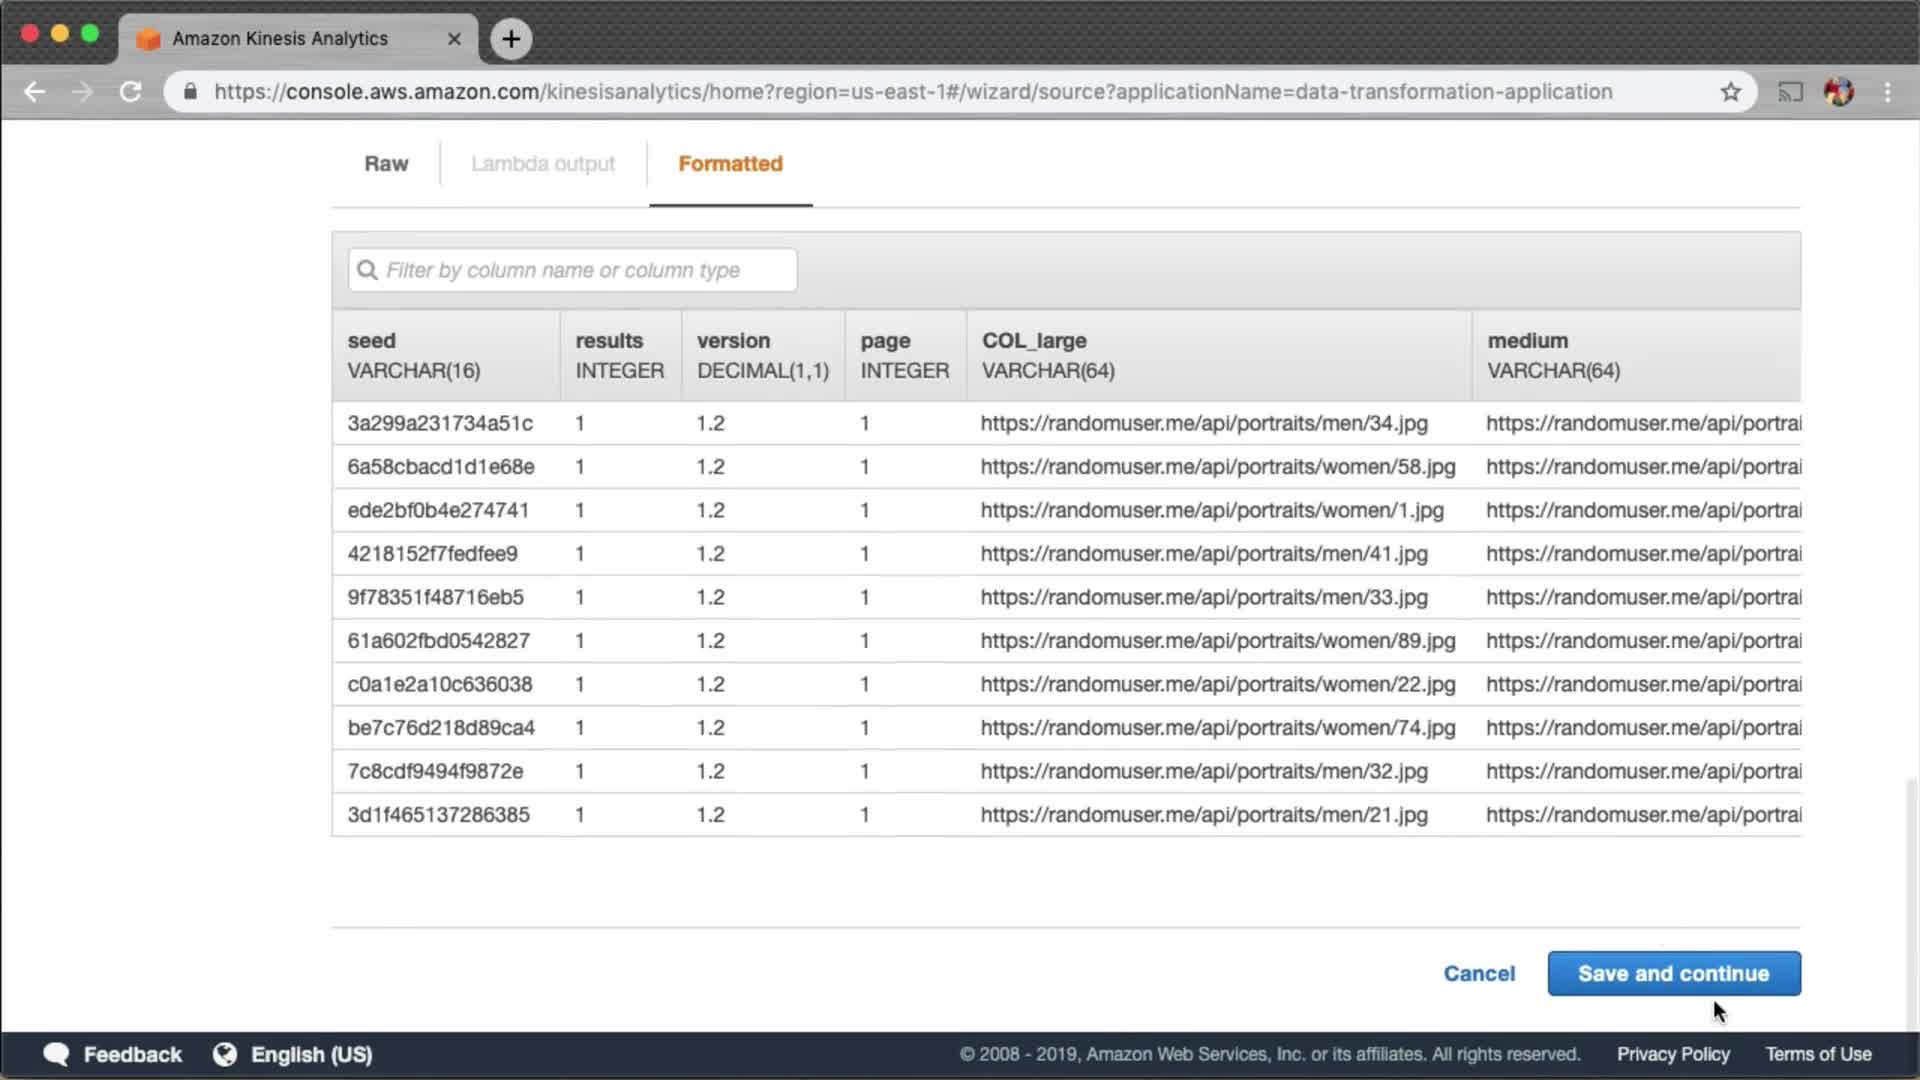1920x1080 pixels.
Task: Bookmark page with star icon
Action: (x=1730, y=92)
